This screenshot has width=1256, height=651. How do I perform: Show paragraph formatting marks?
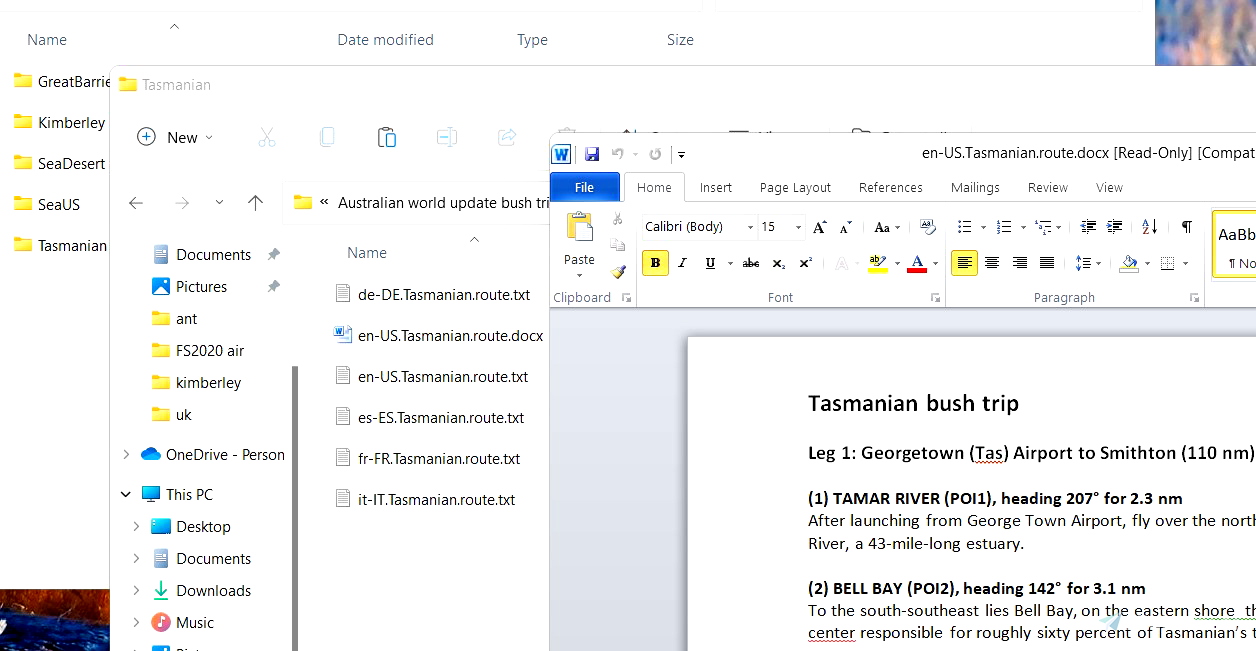(1186, 227)
